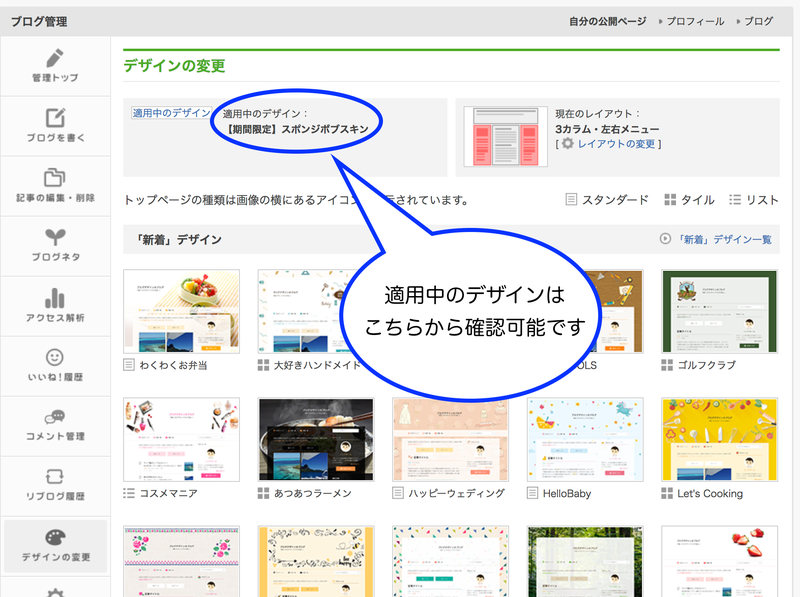Open いいね!履歴 smiley icon
800x597 pixels.
tap(55, 357)
